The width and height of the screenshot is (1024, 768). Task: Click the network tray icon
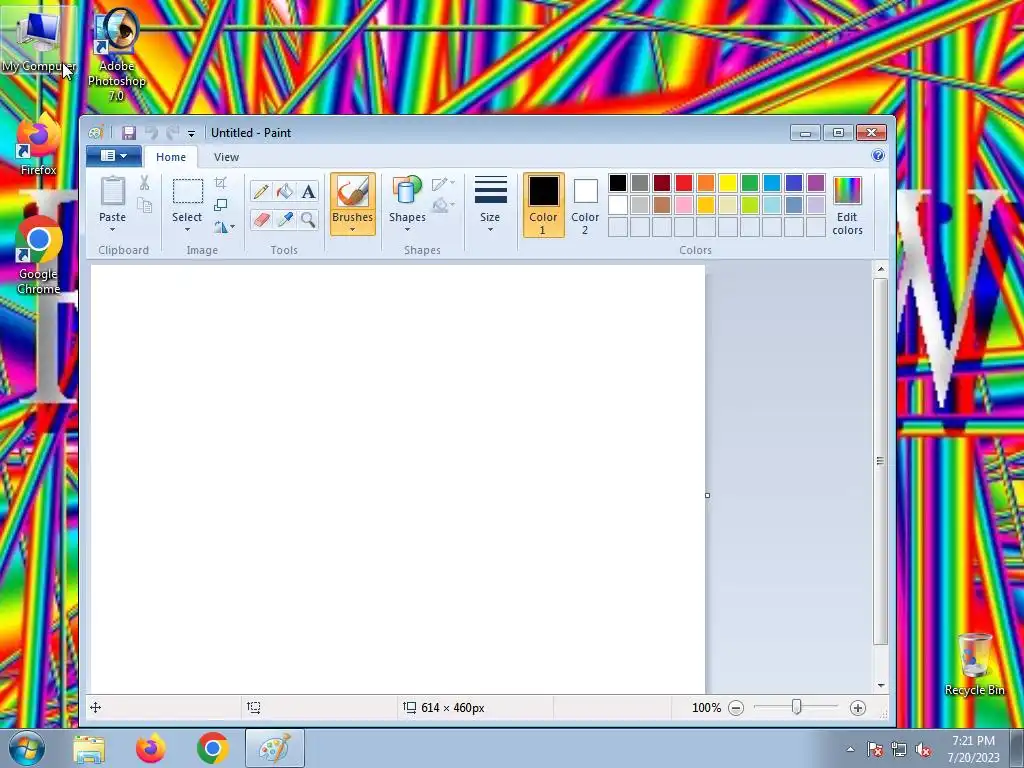(x=899, y=750)
